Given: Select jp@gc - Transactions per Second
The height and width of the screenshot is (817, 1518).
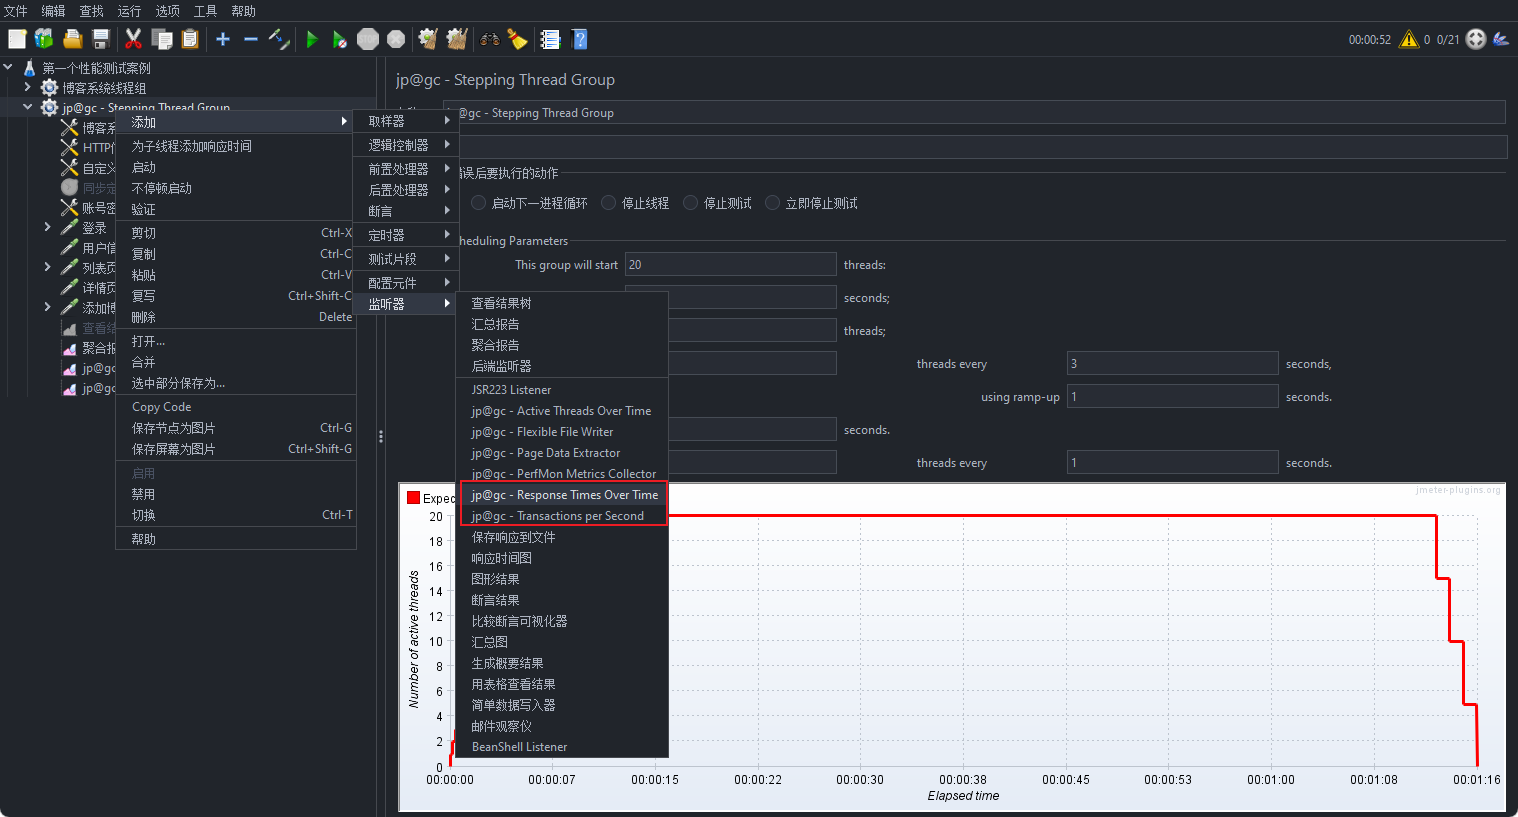Looking at the screenshot, I should [562, 516].
